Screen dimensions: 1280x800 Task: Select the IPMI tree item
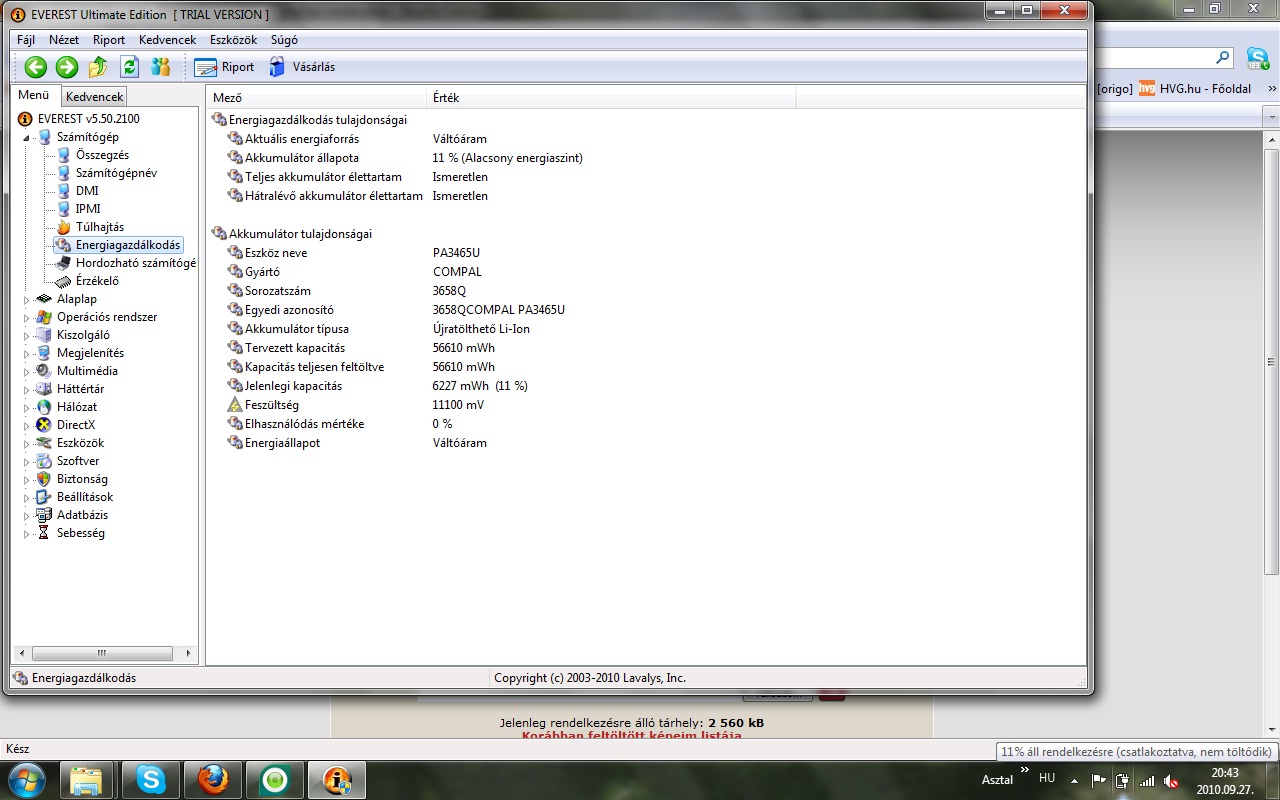88,209
